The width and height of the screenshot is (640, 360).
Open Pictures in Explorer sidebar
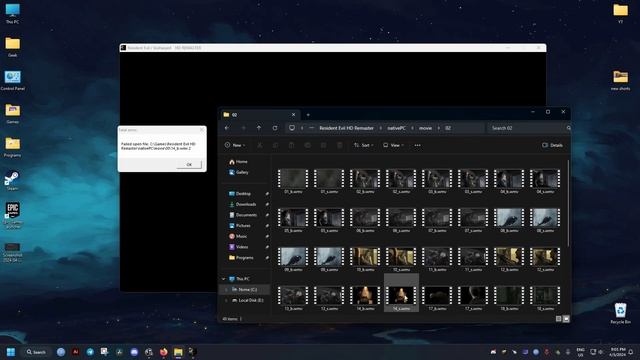click(x=240, y=225)
